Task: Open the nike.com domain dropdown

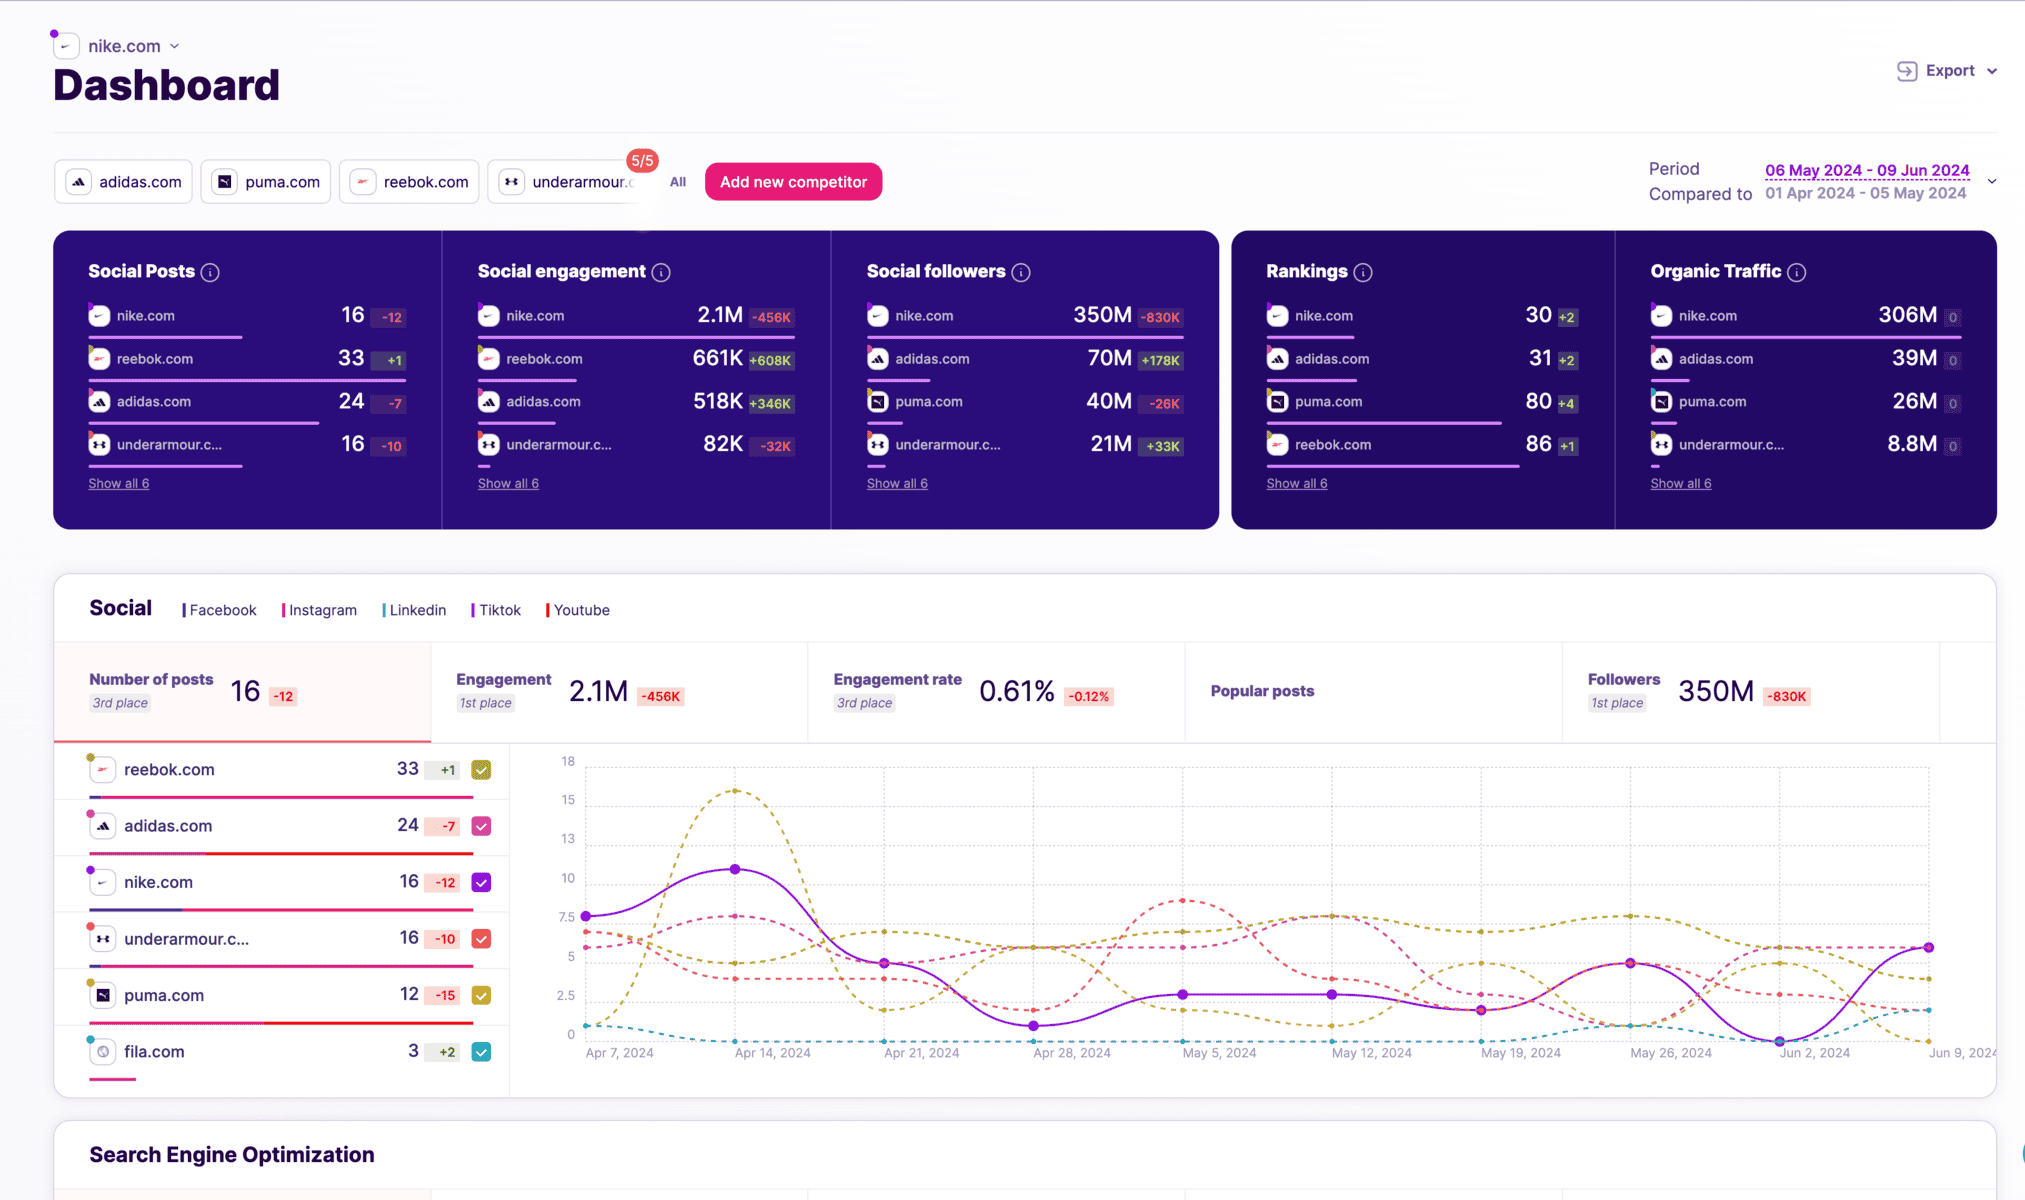Action: (x=175, y=46)
